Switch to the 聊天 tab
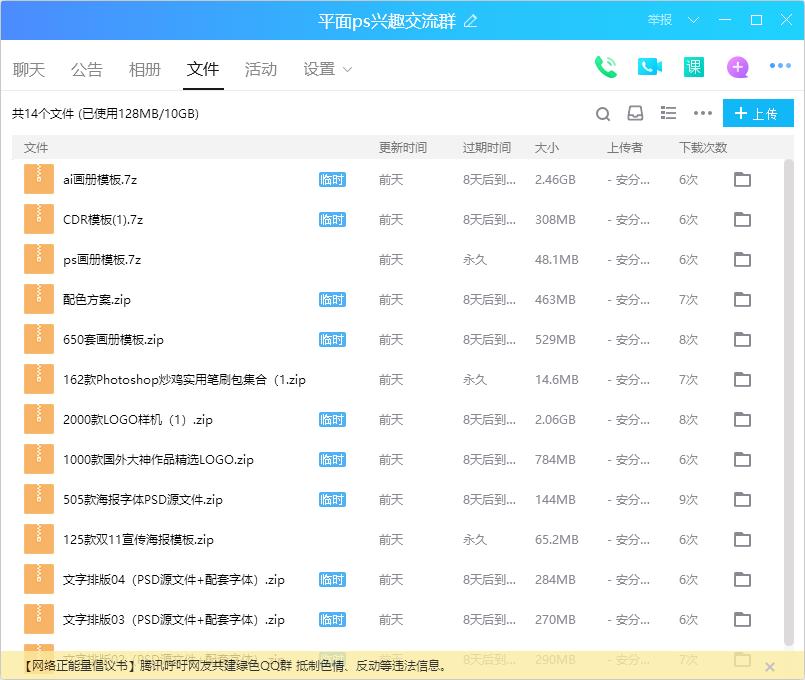The width and height of the screenshot is (805, 680). [x=29, y=69]
